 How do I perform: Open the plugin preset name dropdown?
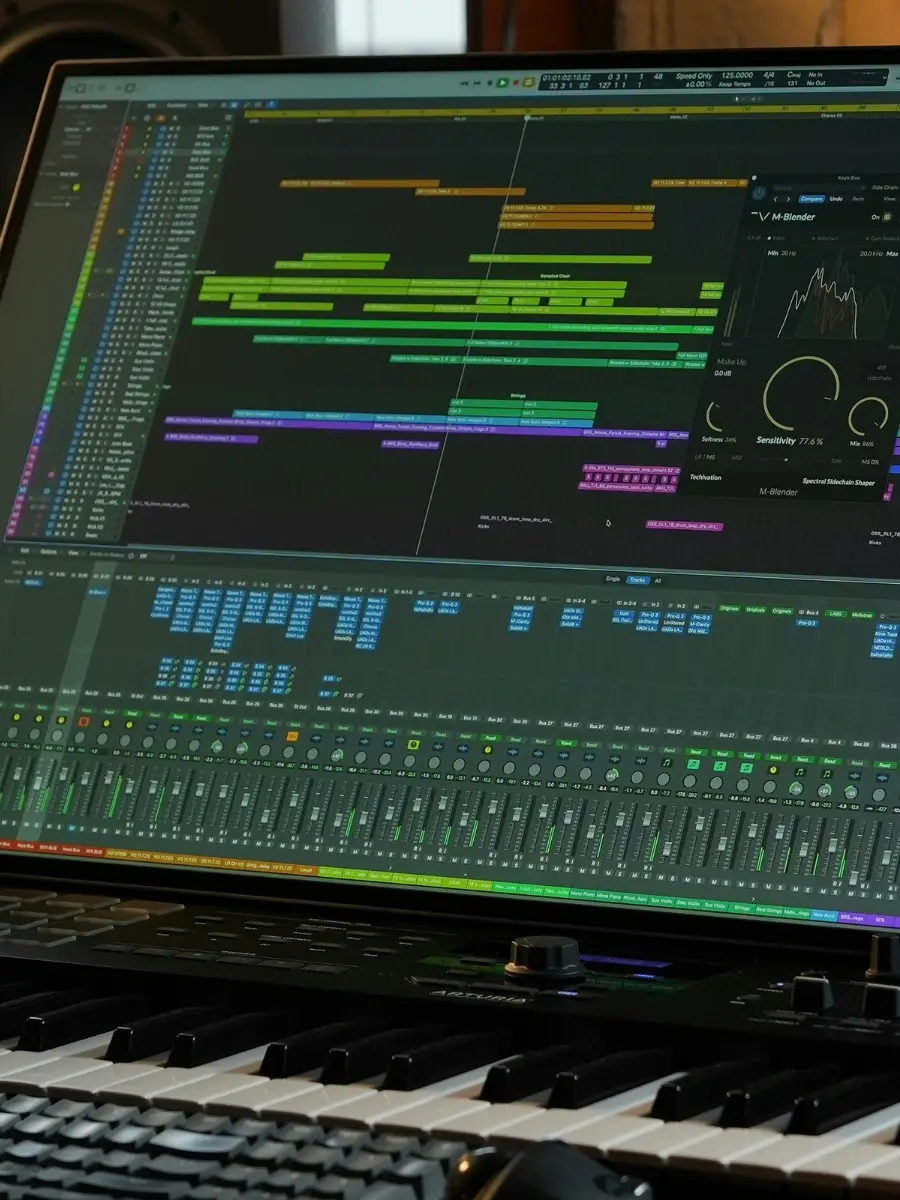pos(819,188)
